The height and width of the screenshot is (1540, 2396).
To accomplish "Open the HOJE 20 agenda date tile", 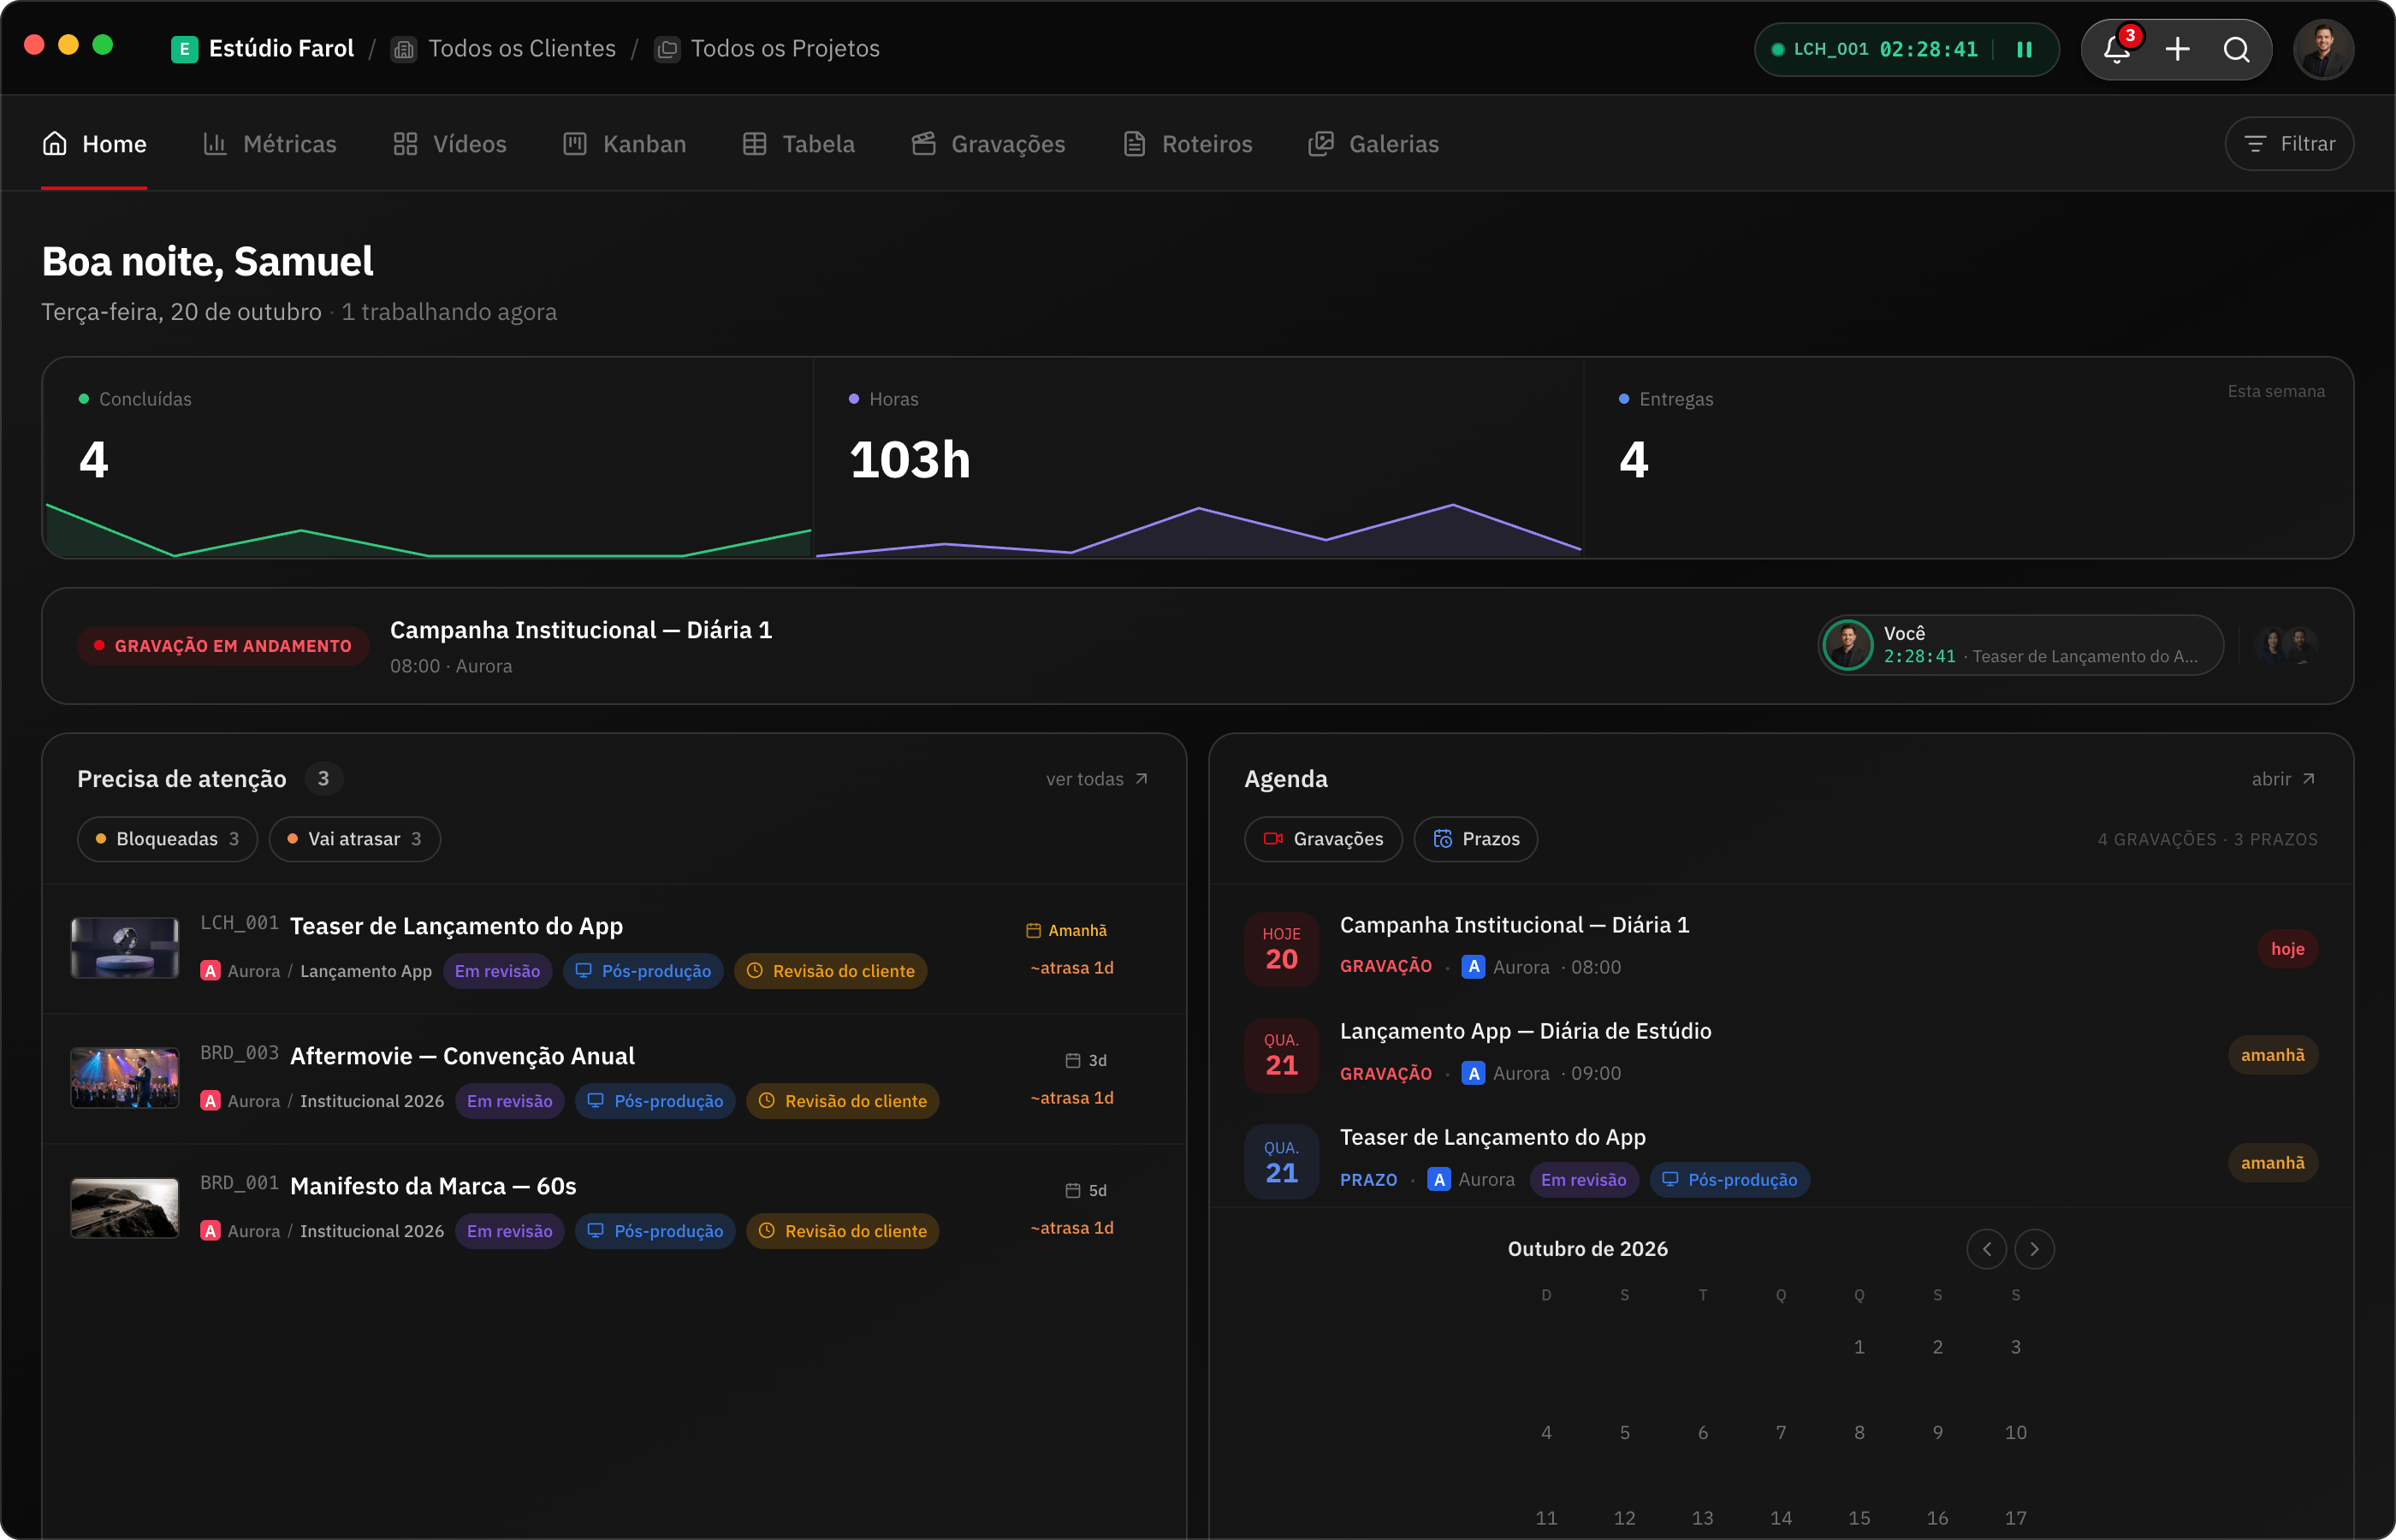I will [1281, 949].
